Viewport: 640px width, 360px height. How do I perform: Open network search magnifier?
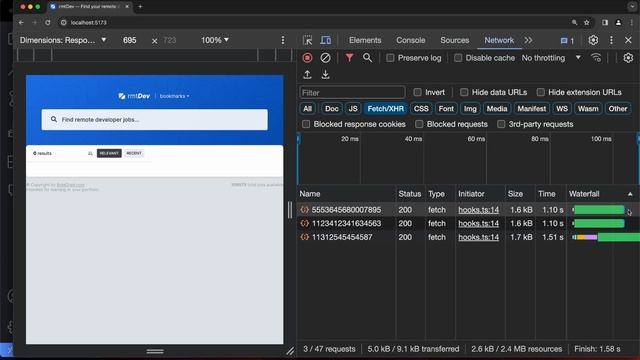[367, 58]
